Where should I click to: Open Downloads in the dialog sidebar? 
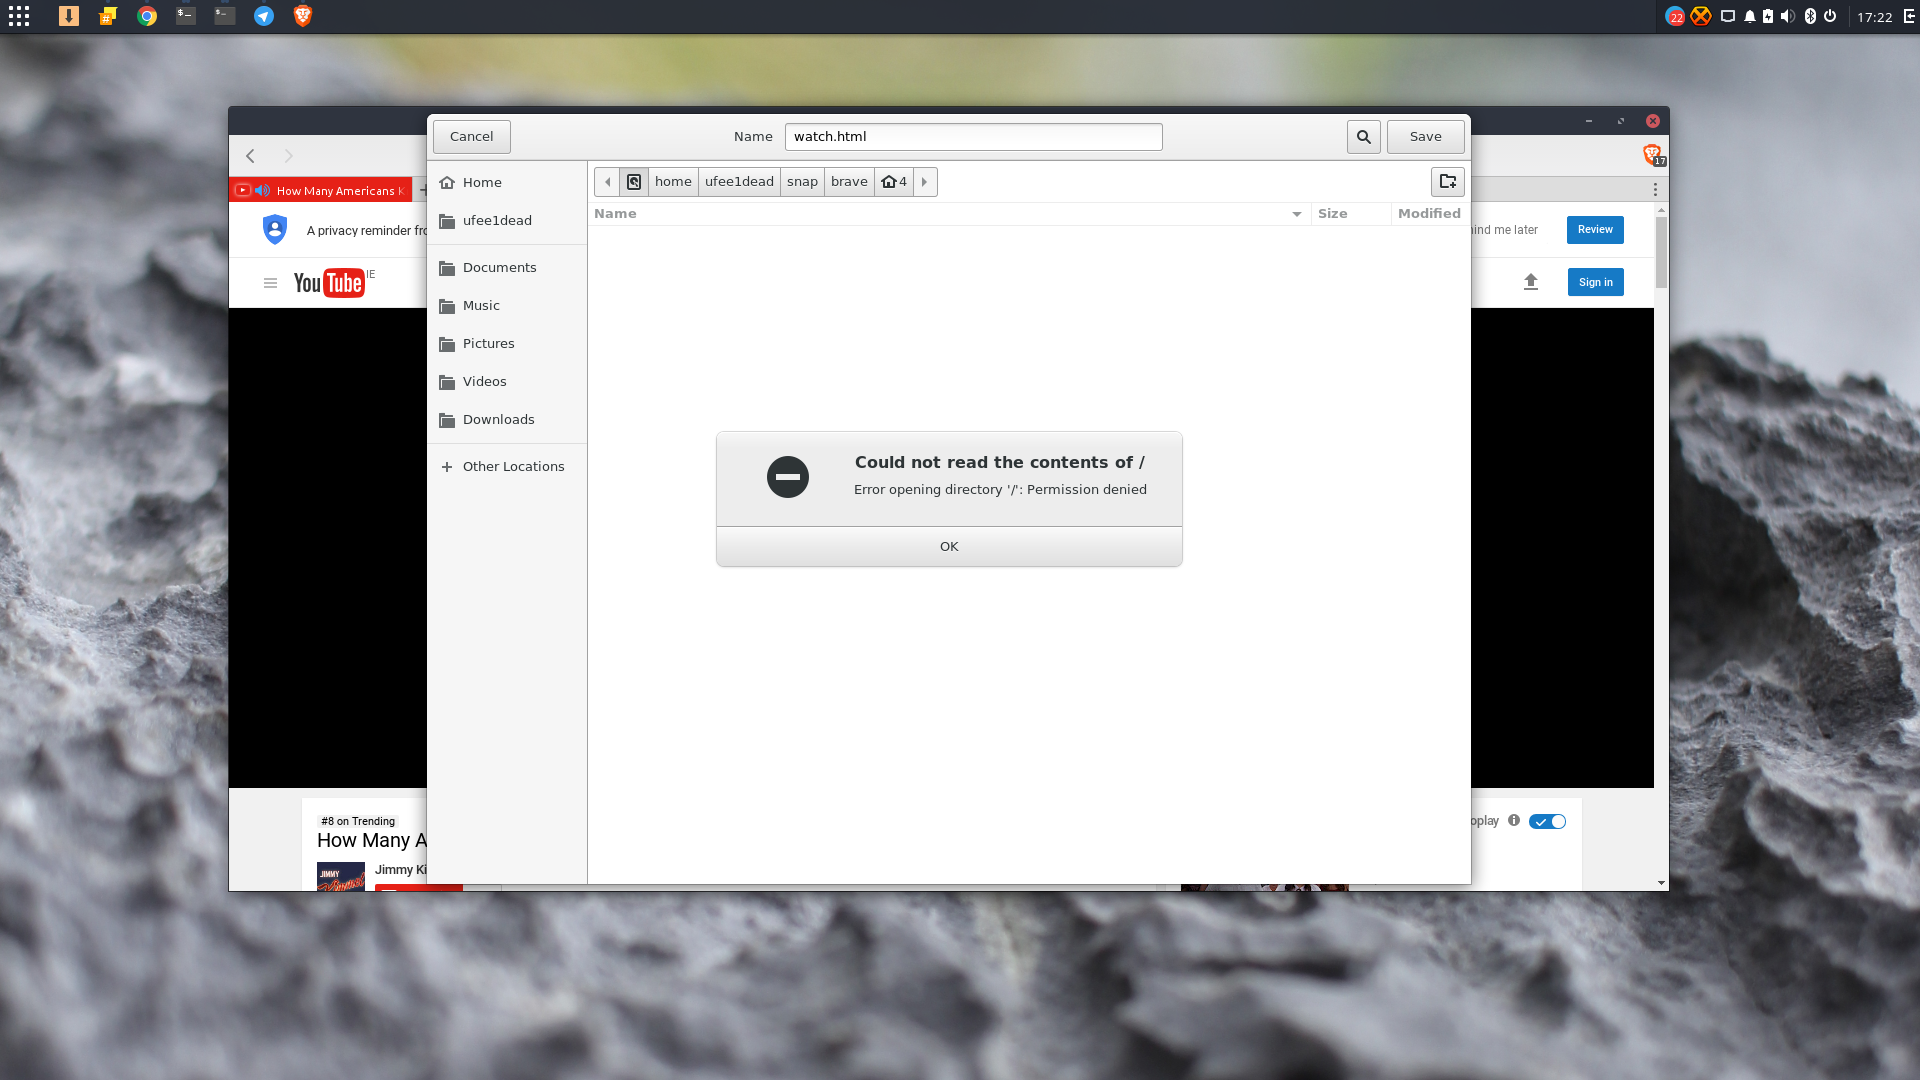507,420
